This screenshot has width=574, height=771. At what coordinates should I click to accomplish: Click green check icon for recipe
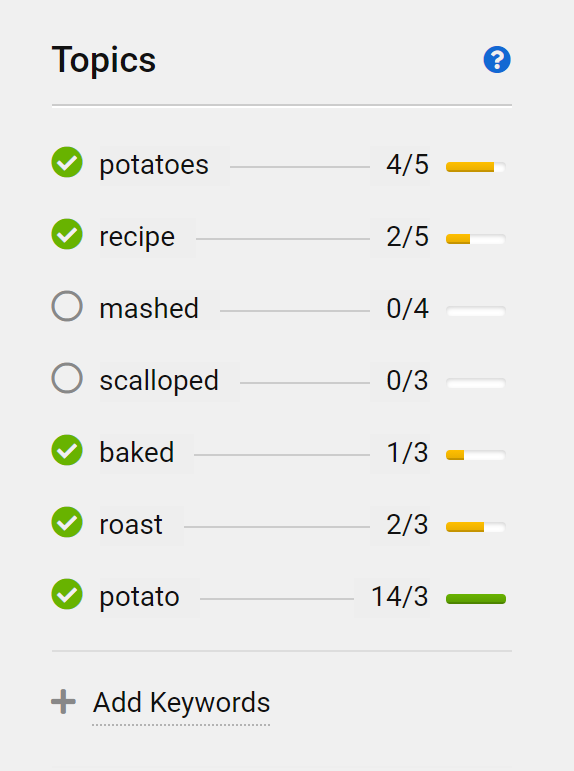click(x=67, y=234)
